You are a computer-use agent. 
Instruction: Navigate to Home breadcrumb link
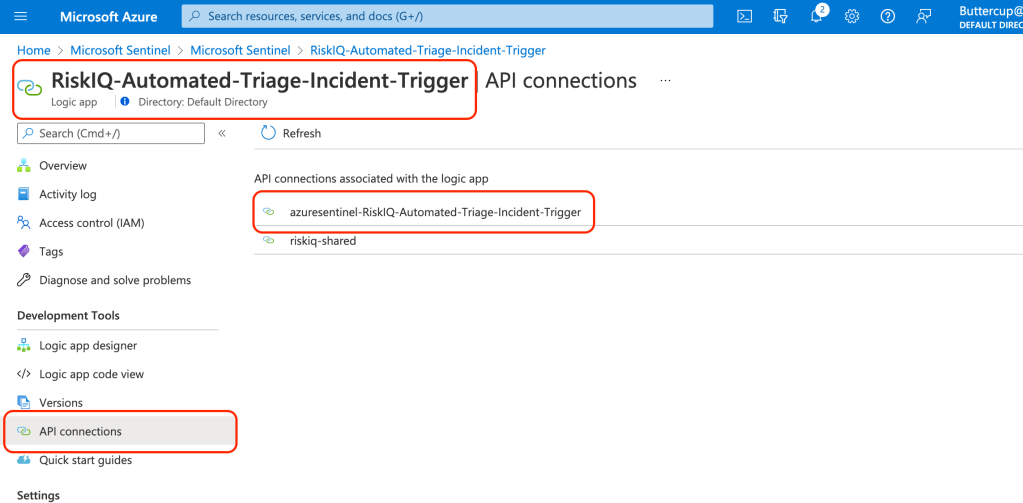point(34,50)
